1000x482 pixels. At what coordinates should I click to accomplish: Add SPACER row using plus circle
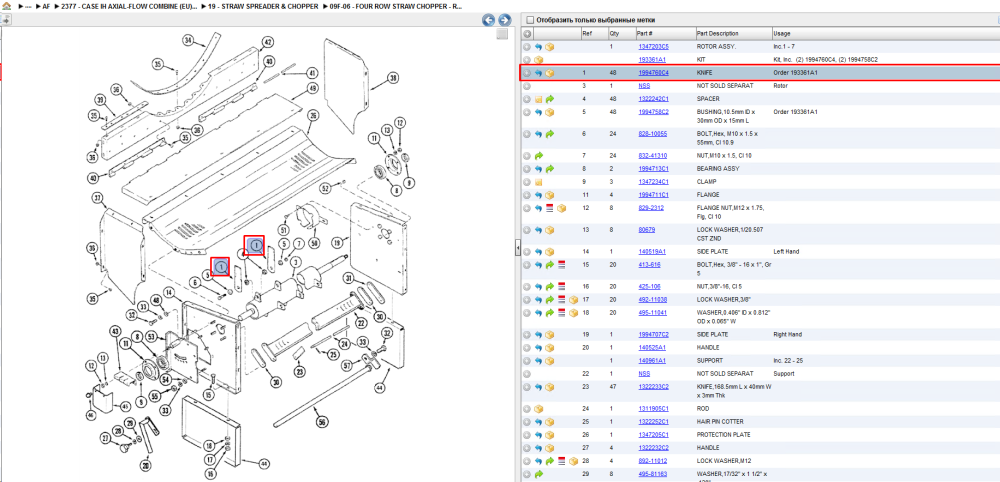click(527, 99)
